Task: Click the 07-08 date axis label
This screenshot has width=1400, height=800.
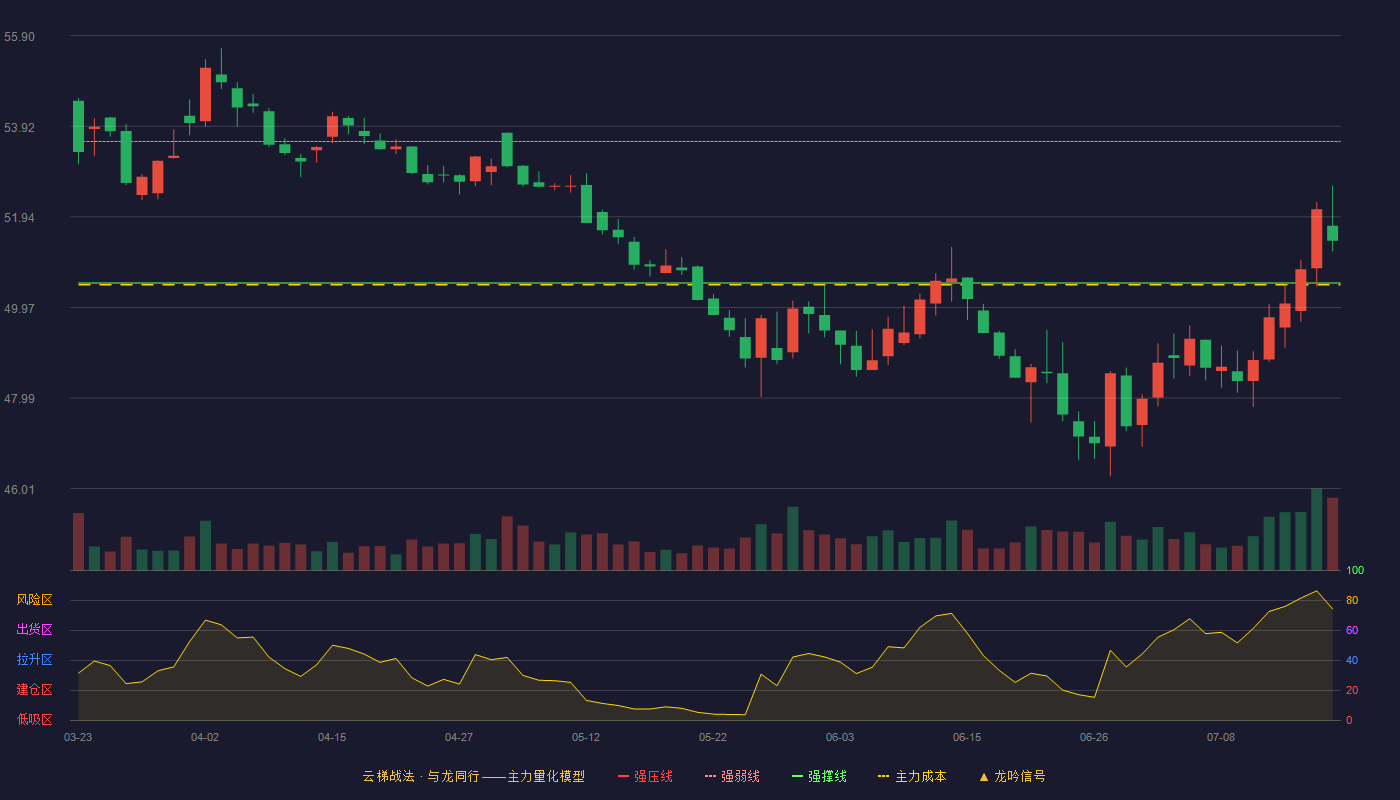Action: coord(1221,737)
